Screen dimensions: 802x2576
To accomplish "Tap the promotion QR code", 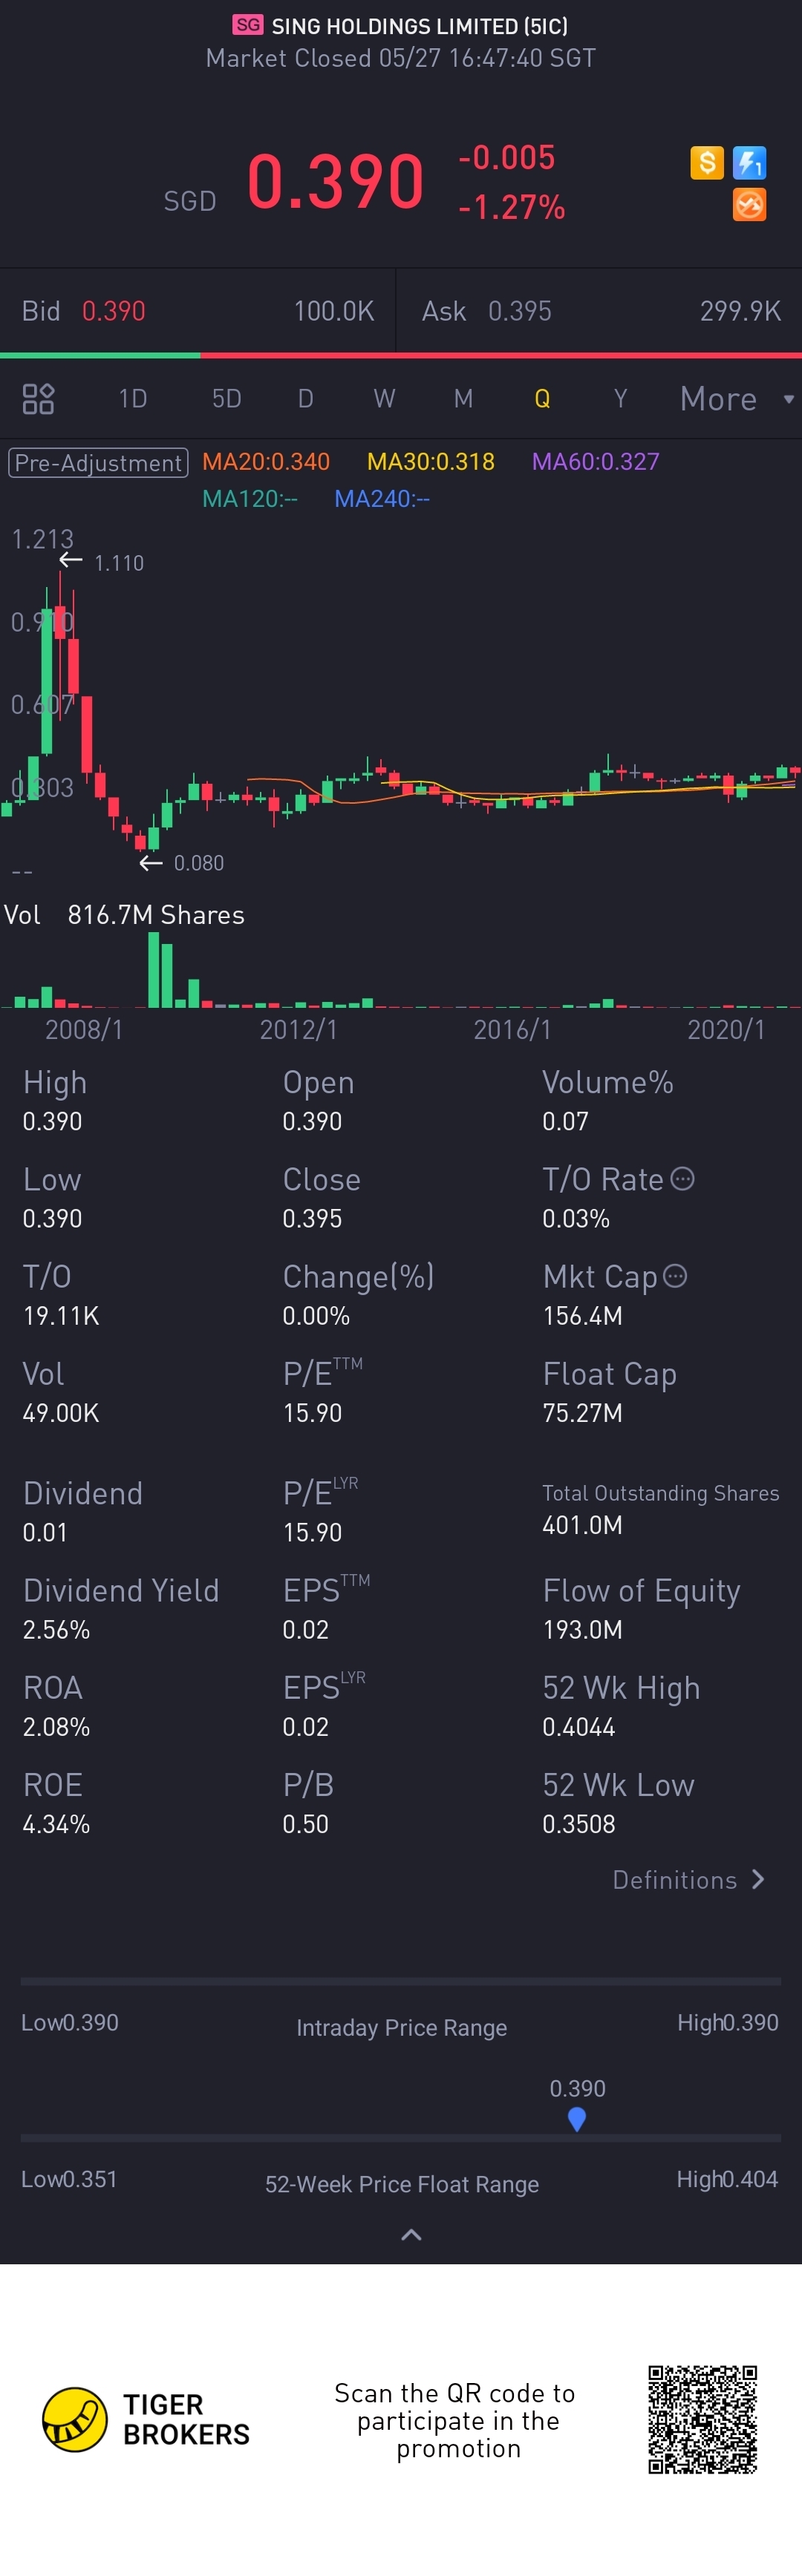I will tap(702, 2420).
